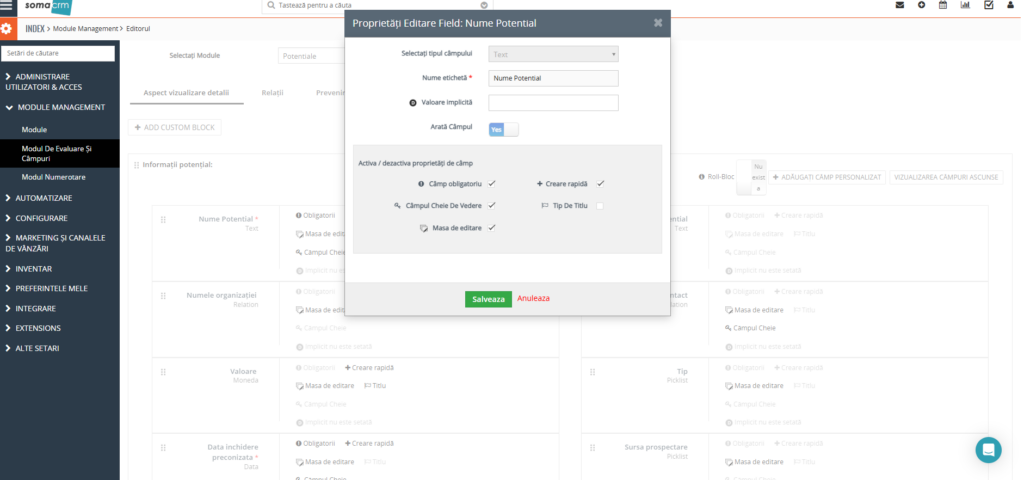Toggle the Câmp obligatoriu checkbox
Image resolution: width=1024 pixels, height=480 pixels.
(x=492, y=184)
